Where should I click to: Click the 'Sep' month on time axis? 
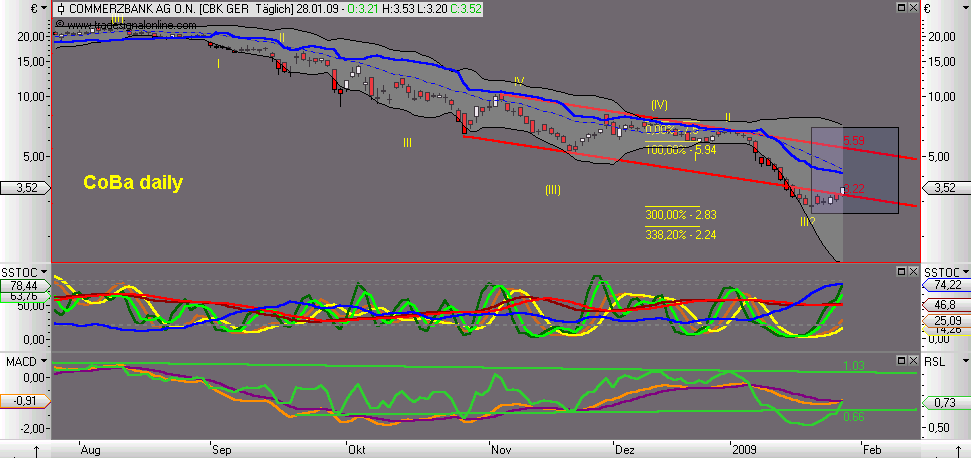[220, 450]
